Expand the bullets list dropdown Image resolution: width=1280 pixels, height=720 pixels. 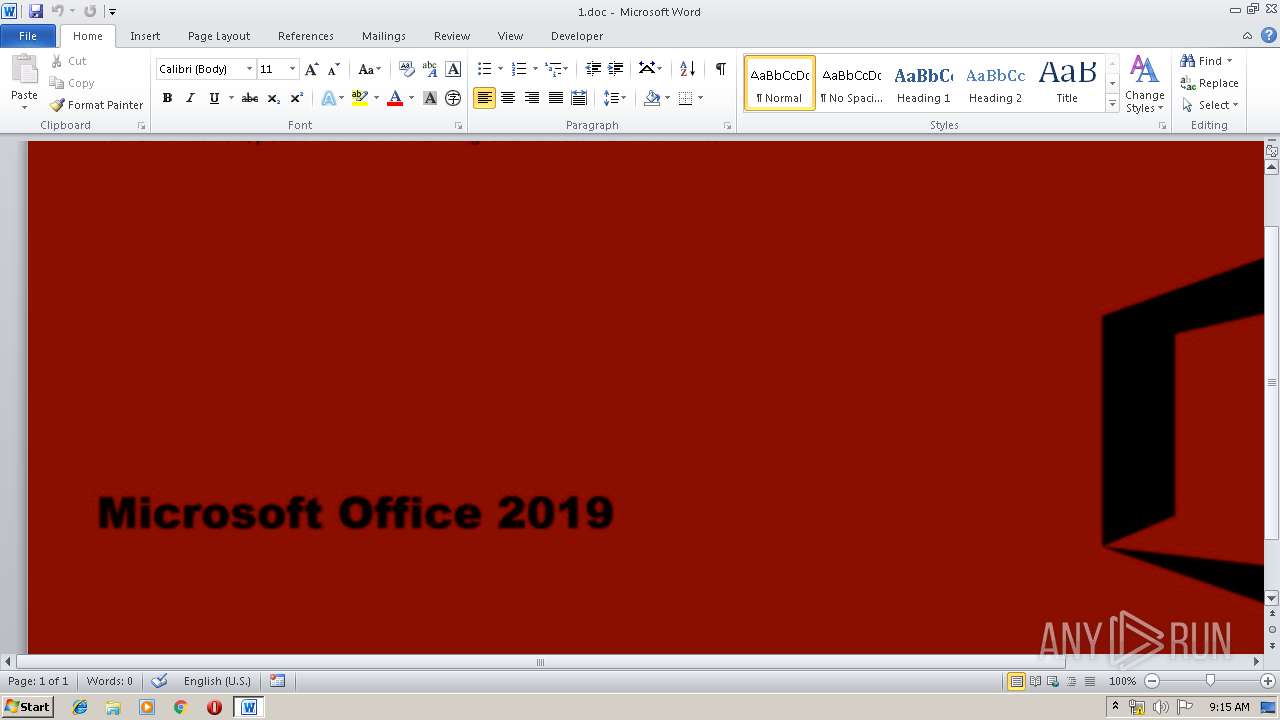coord(500,69)
